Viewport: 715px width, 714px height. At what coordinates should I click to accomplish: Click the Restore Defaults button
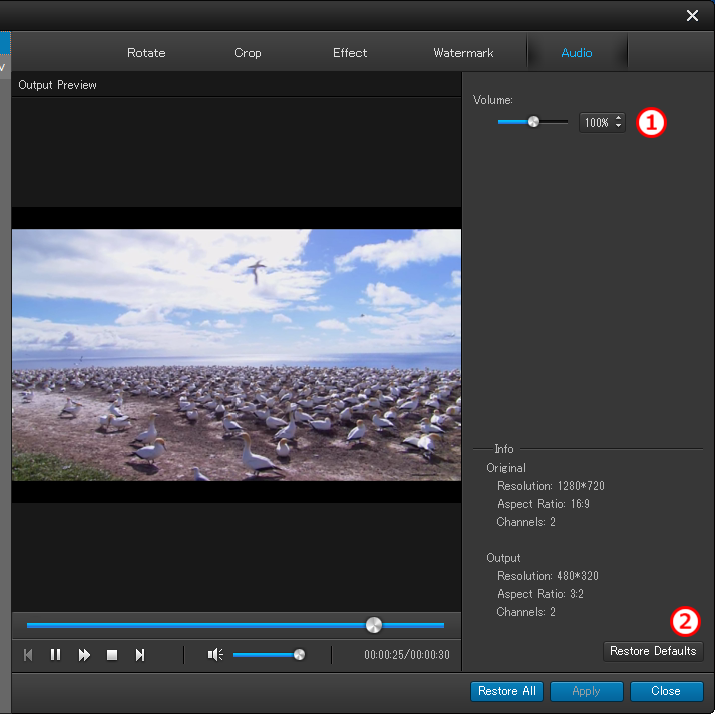point(653,651)
